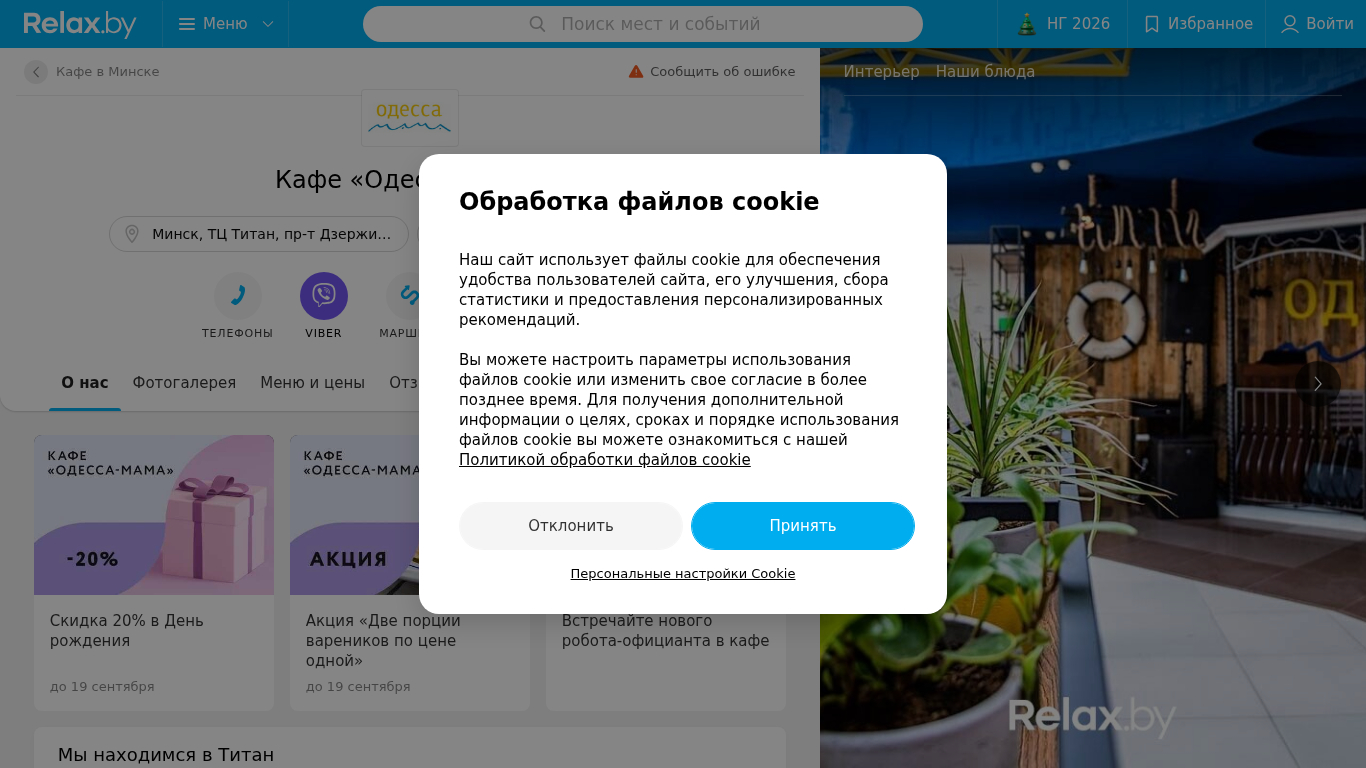Open the hamburger Меню icon

click(x=187, y=24)
